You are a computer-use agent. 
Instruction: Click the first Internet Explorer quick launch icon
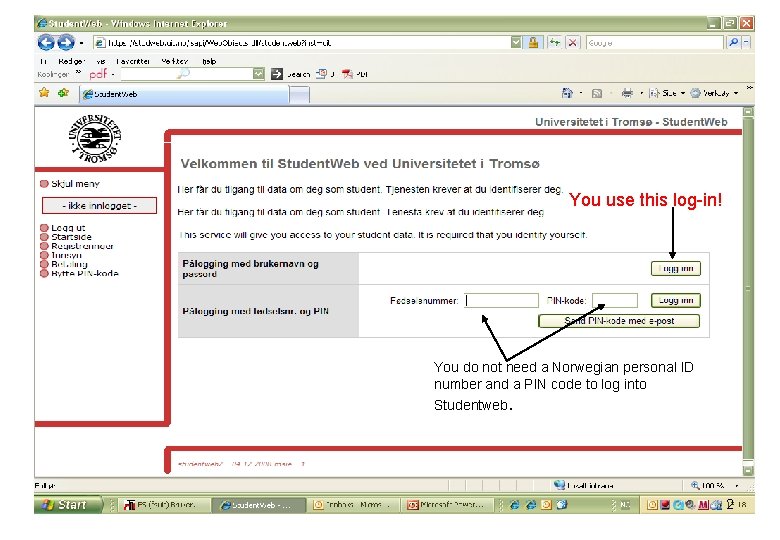pyautogui.click(x=515, y=505)
